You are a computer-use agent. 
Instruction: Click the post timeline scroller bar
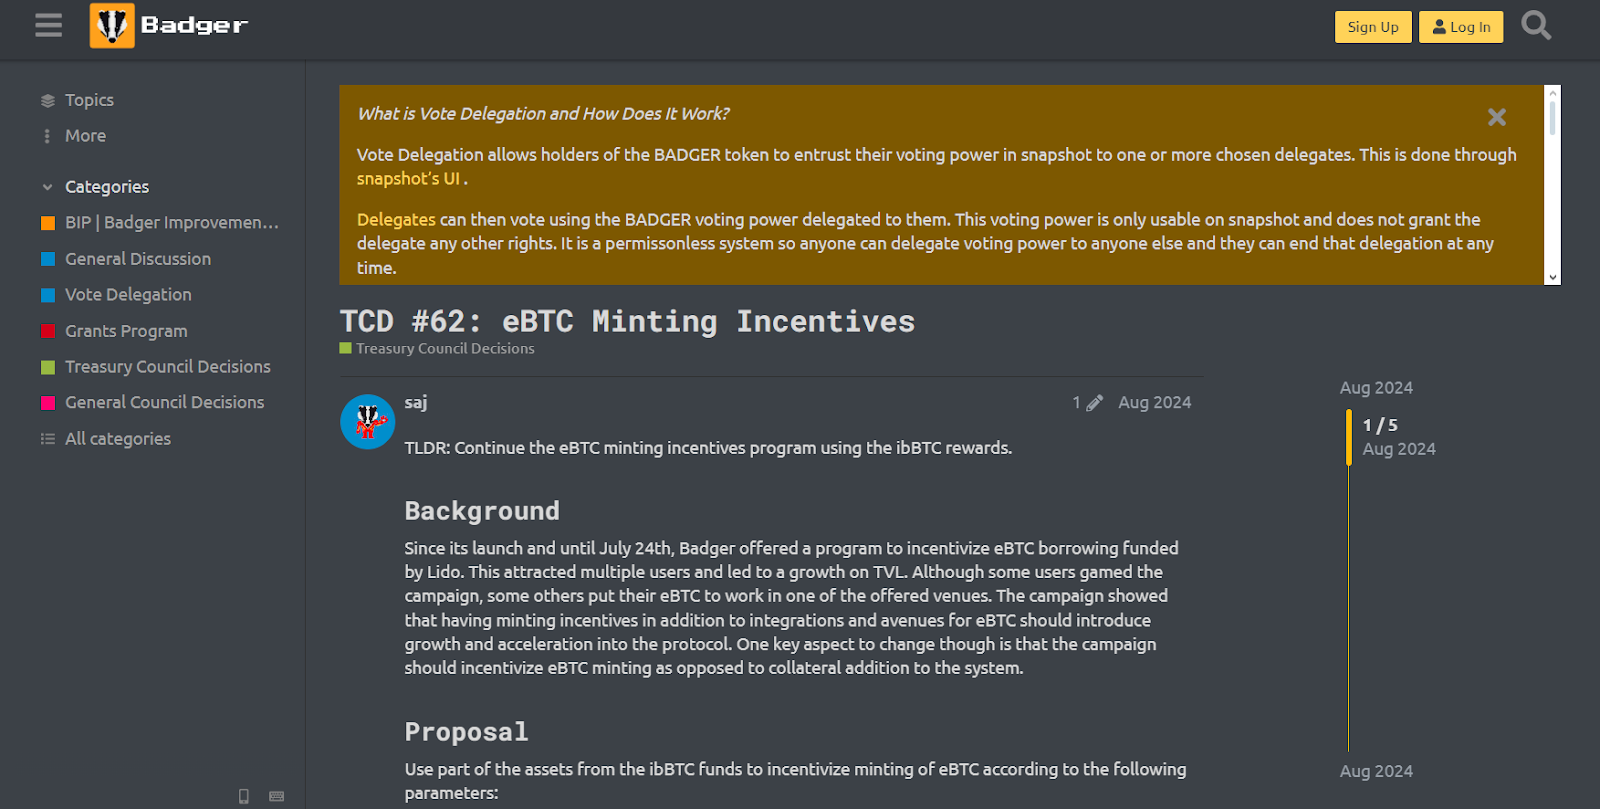[1349, 437]
